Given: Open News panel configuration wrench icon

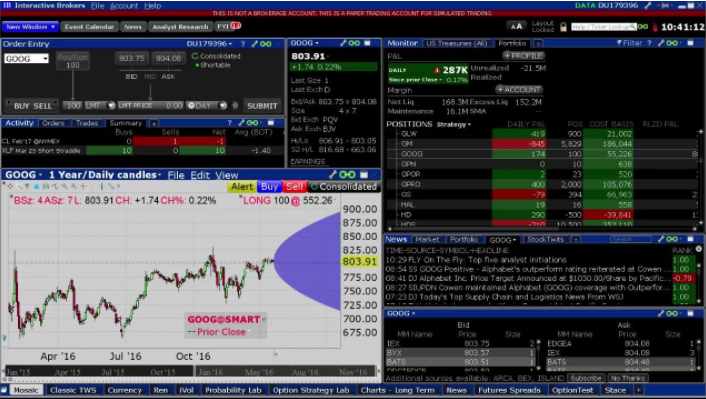Looking at the screenshot, I should pos(661,239).
